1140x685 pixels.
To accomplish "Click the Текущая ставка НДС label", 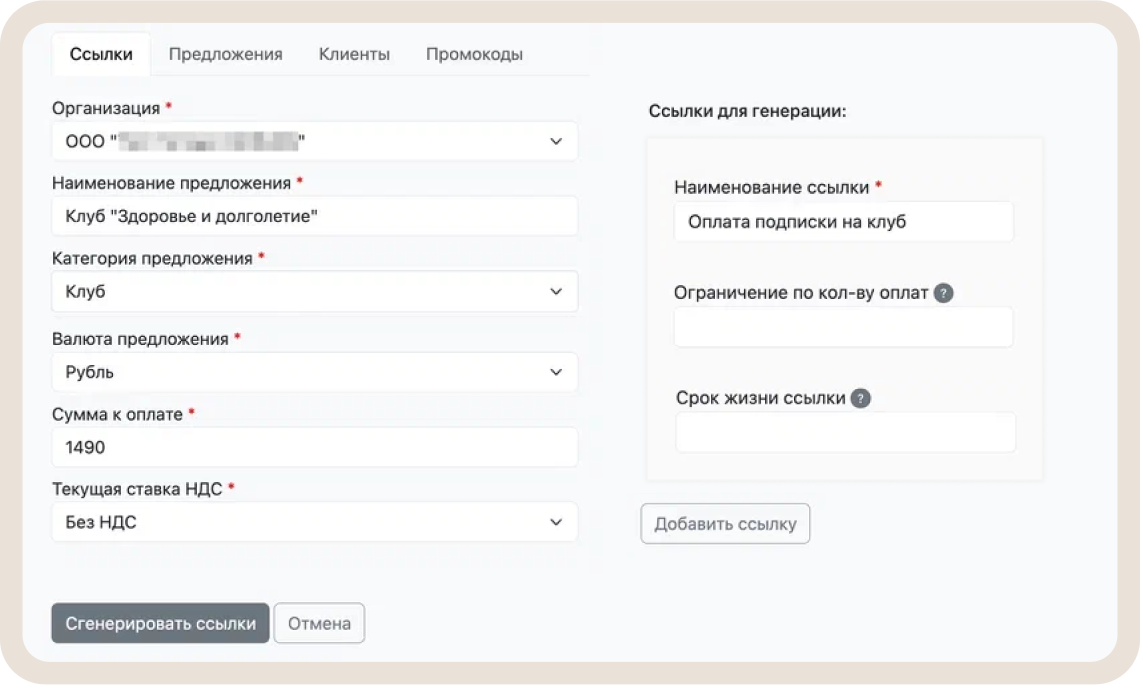I will (x=137, y=489).
